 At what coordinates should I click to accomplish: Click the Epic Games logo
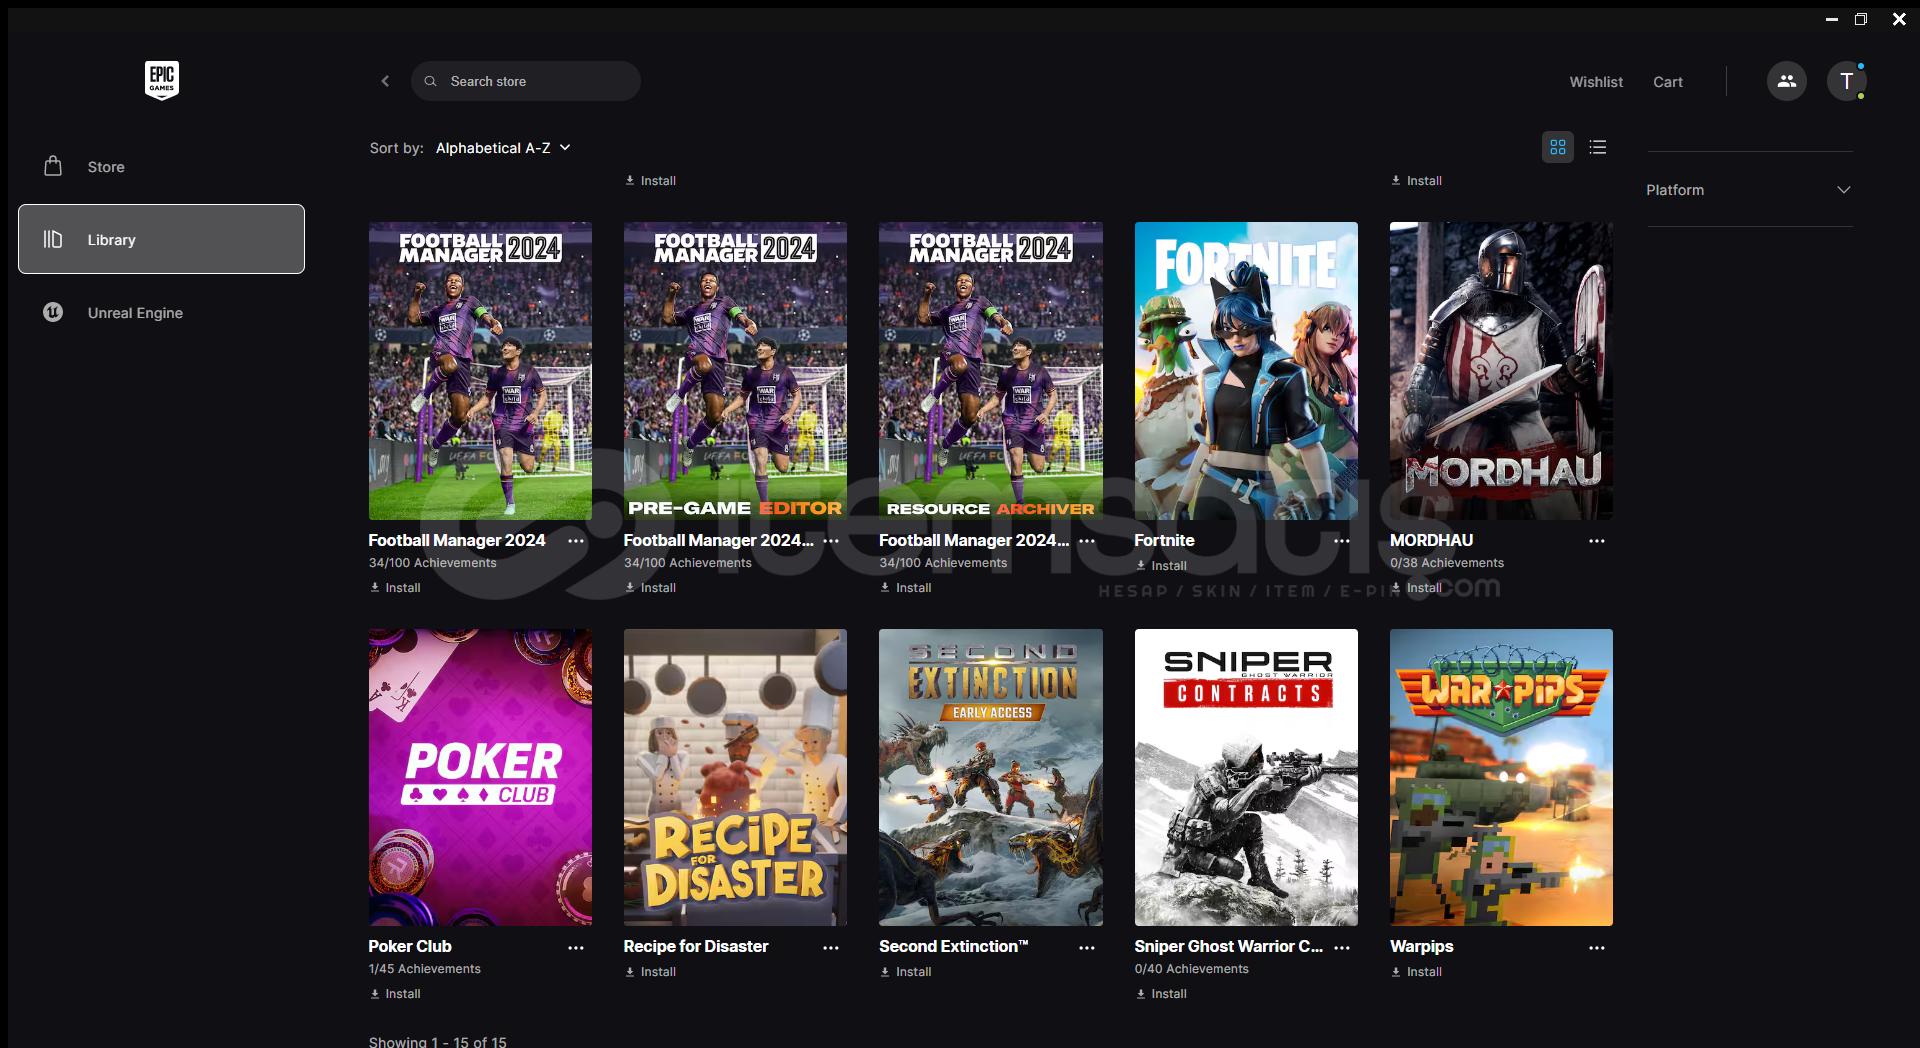162,80
